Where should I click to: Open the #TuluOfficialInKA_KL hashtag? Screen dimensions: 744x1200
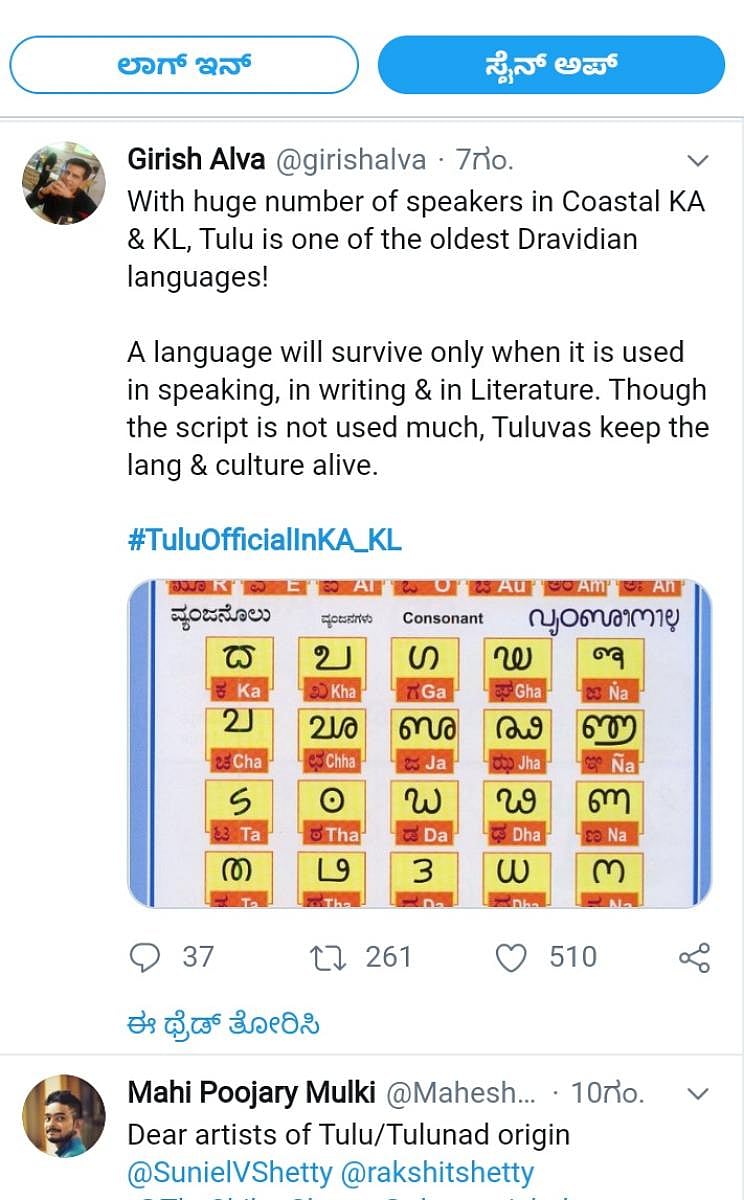coord(263,539)
